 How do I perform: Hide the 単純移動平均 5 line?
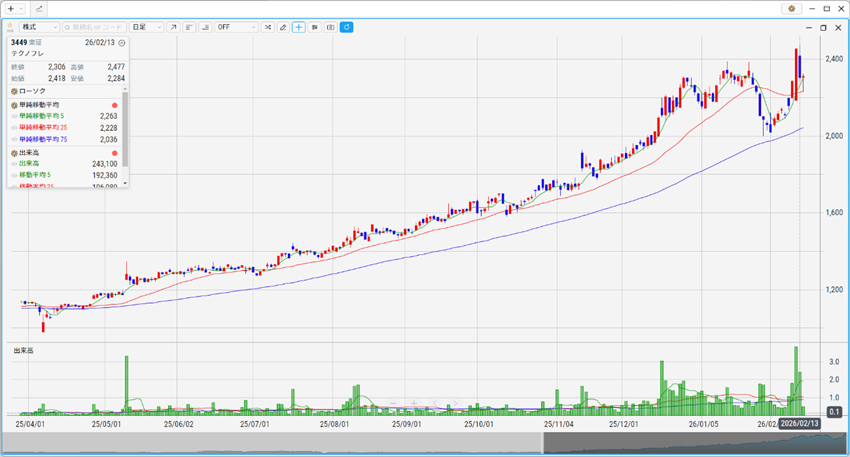[x=15, y=116]
